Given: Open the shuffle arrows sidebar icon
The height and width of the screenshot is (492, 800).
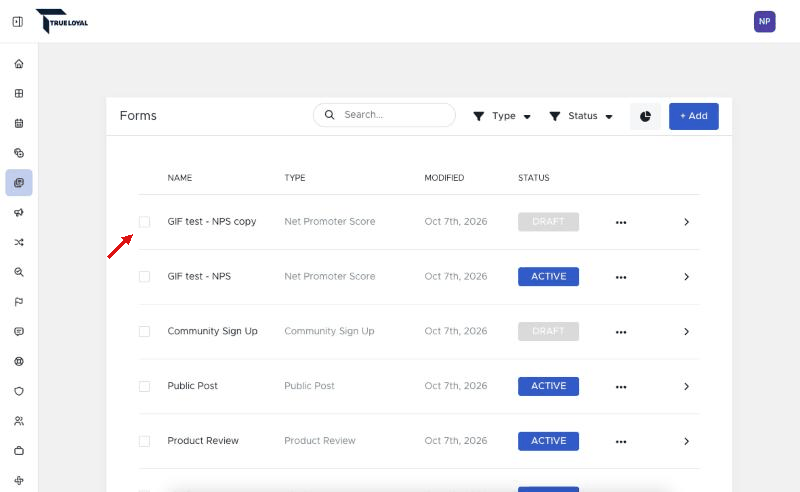Looking at the screenshot, I should click(19, 242).
